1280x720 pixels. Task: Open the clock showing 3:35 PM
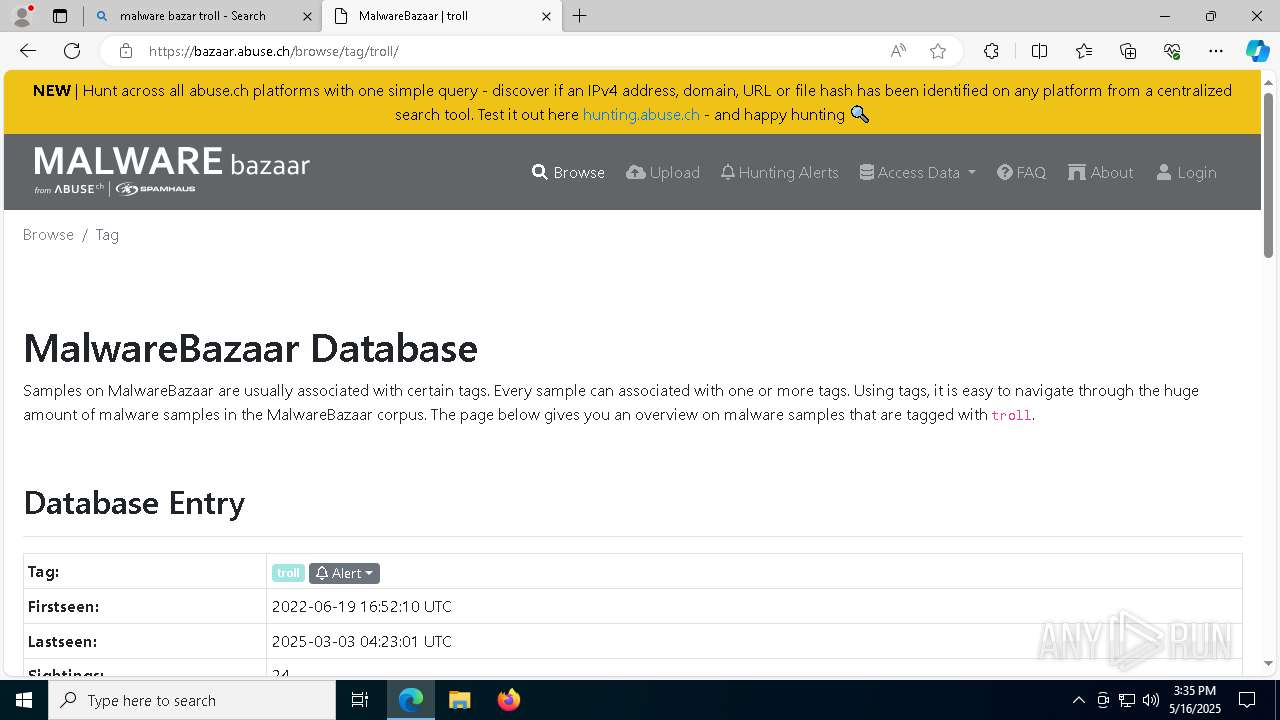[1195, 700]
